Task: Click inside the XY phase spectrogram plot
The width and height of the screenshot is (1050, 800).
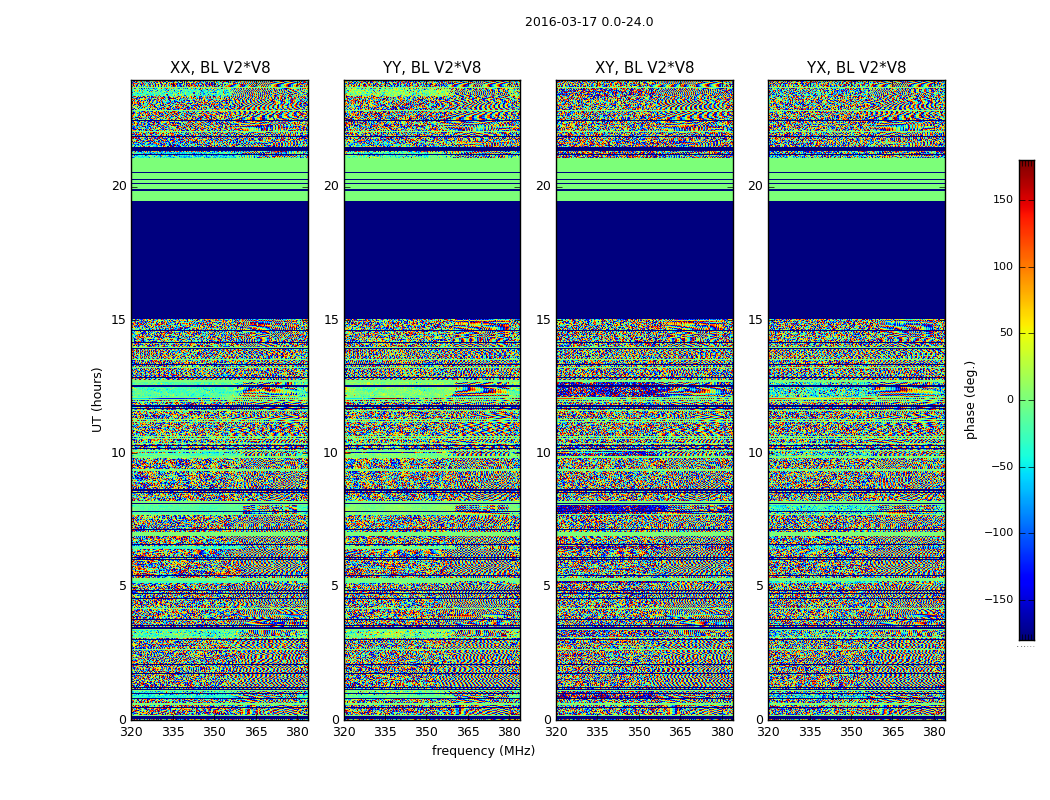Action: [x=644, y=400]
